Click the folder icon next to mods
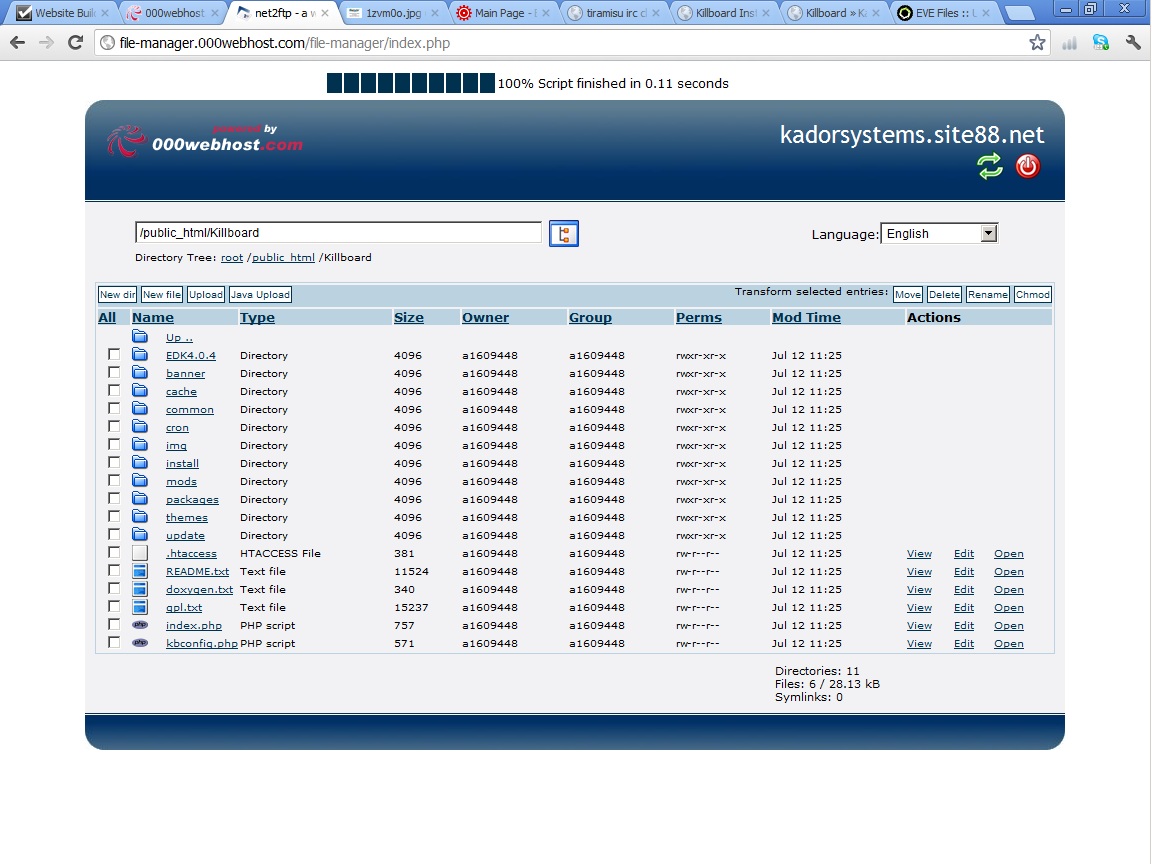 pos(140,480)
